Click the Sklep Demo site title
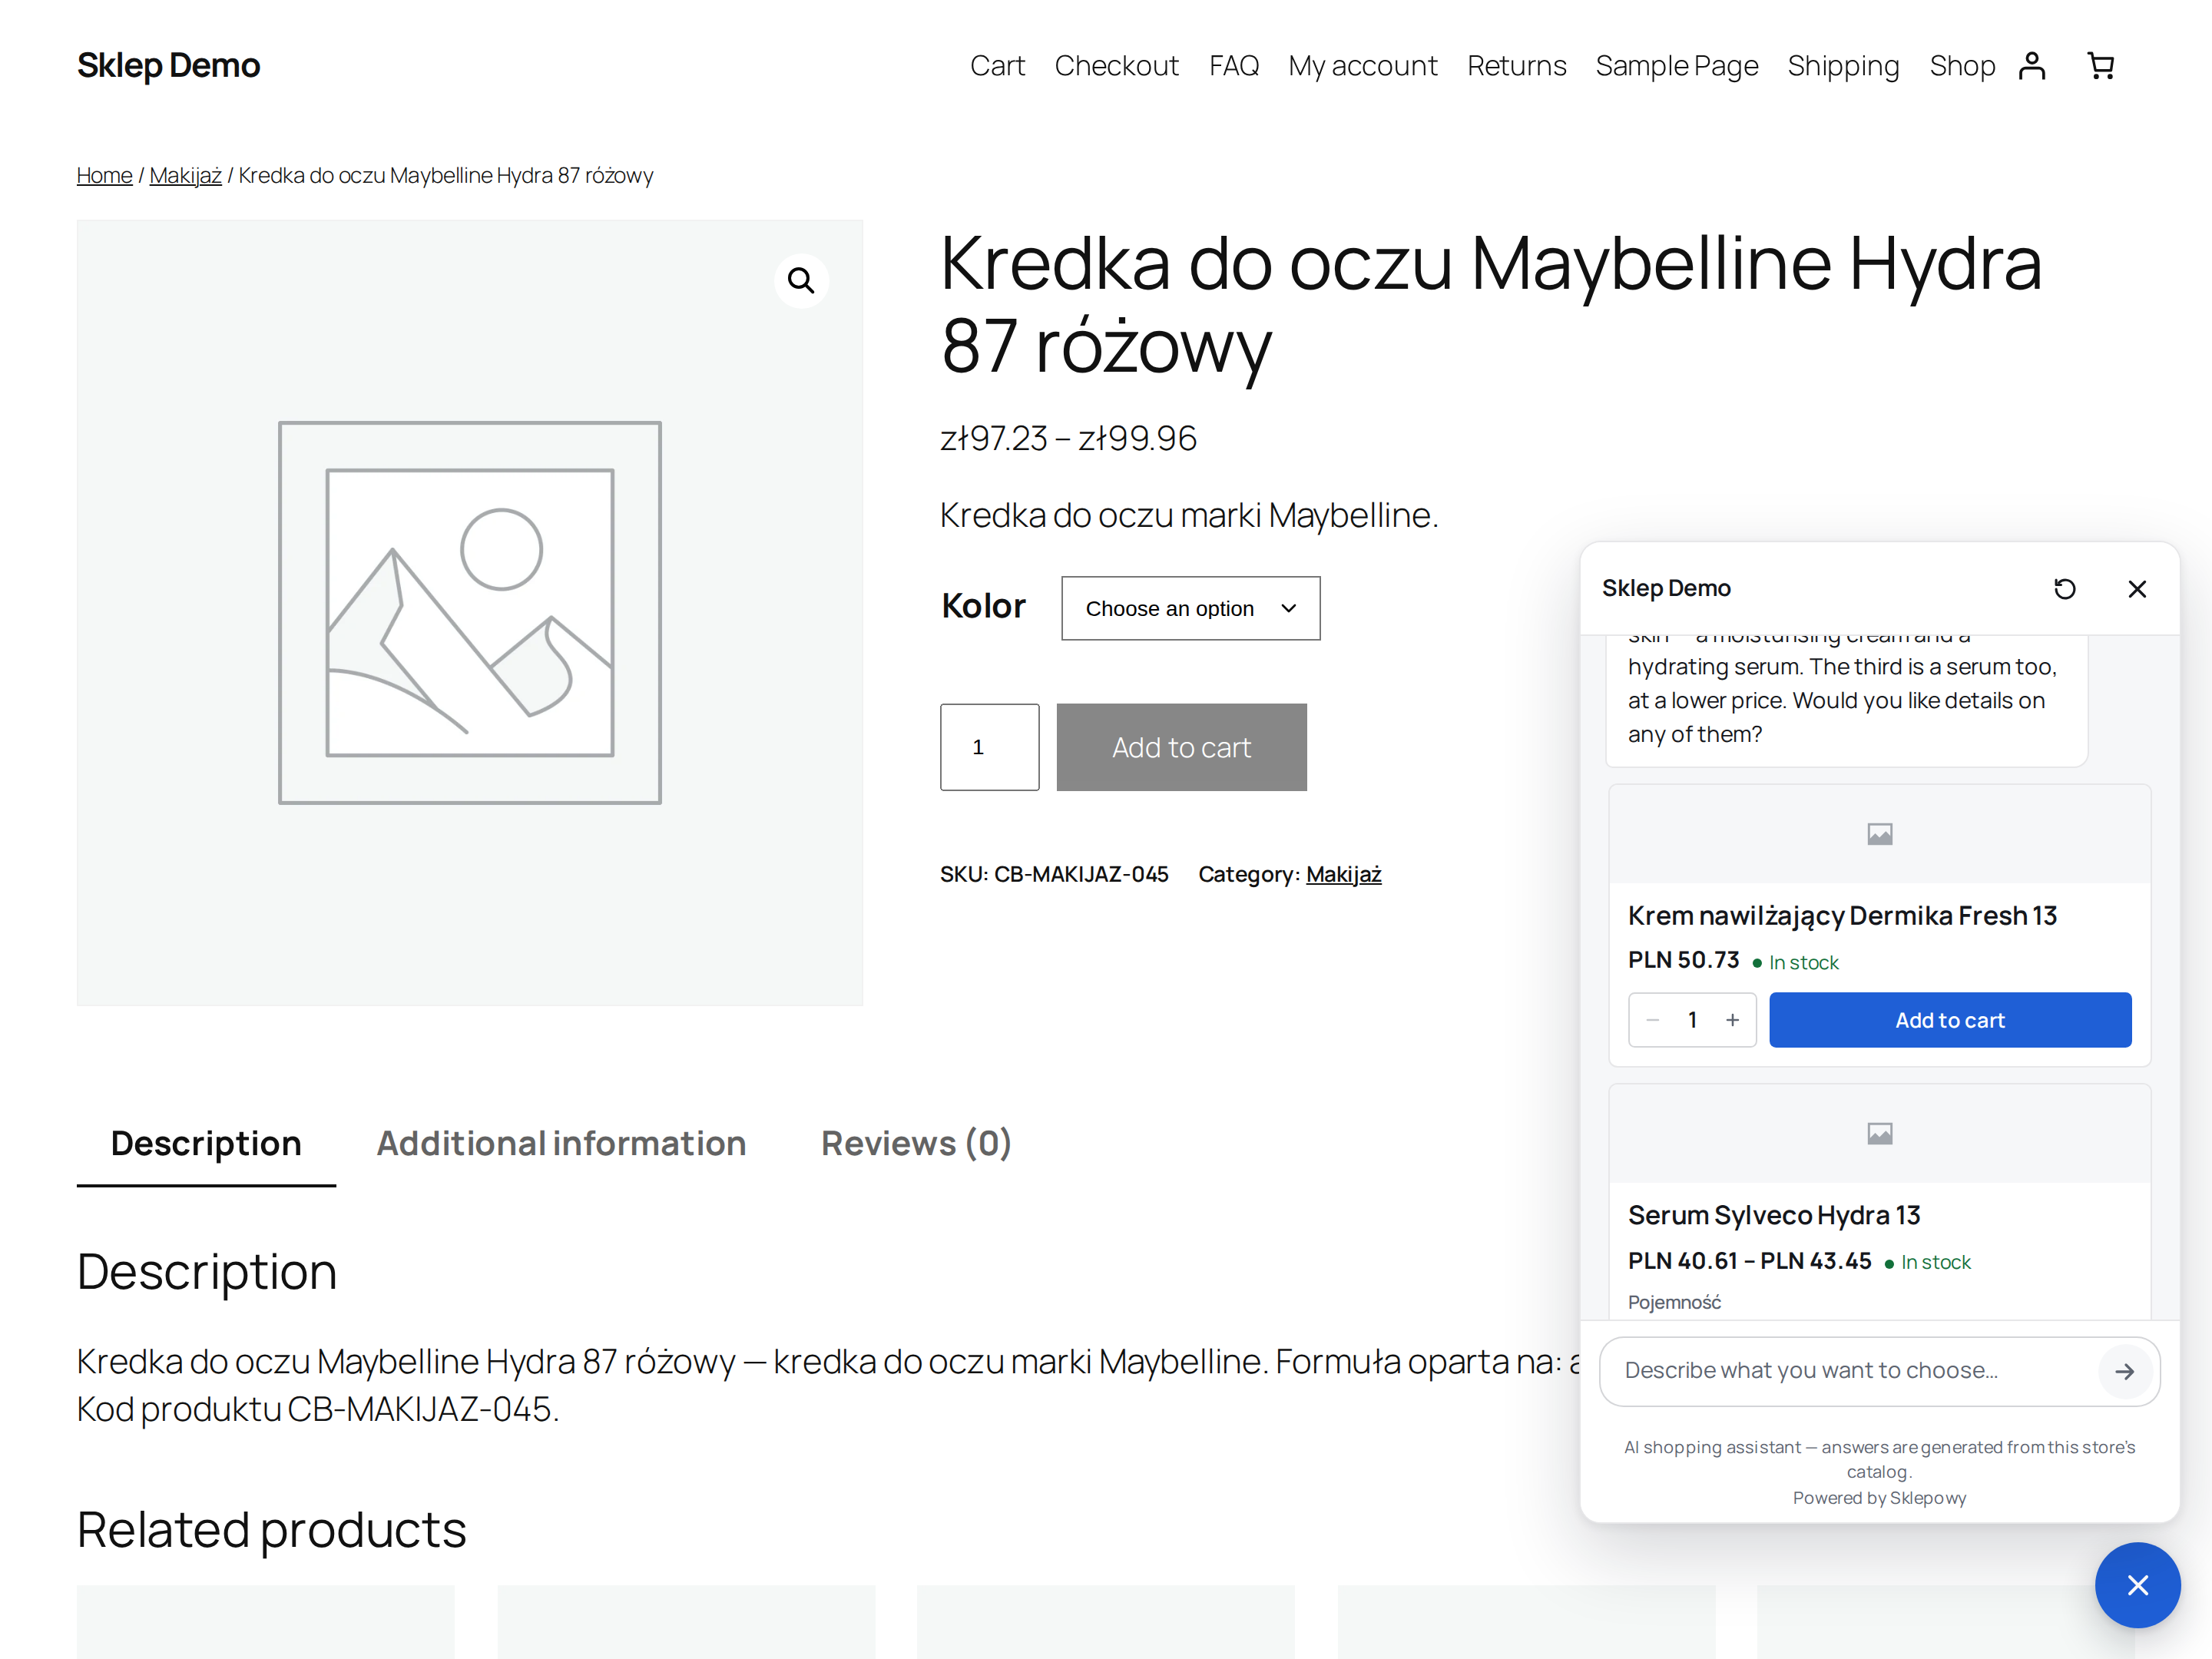Image resolution: width=2212 pixels, height=1659 pixels. tap(169, 66)
